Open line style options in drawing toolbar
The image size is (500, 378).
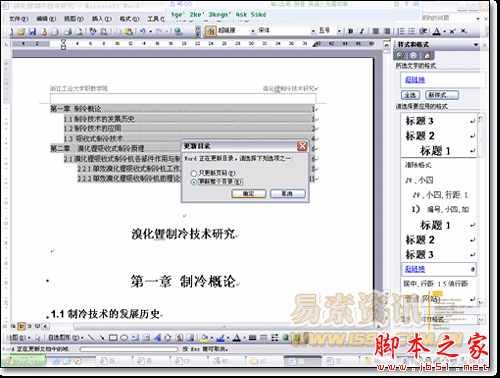tap(252, 338)
